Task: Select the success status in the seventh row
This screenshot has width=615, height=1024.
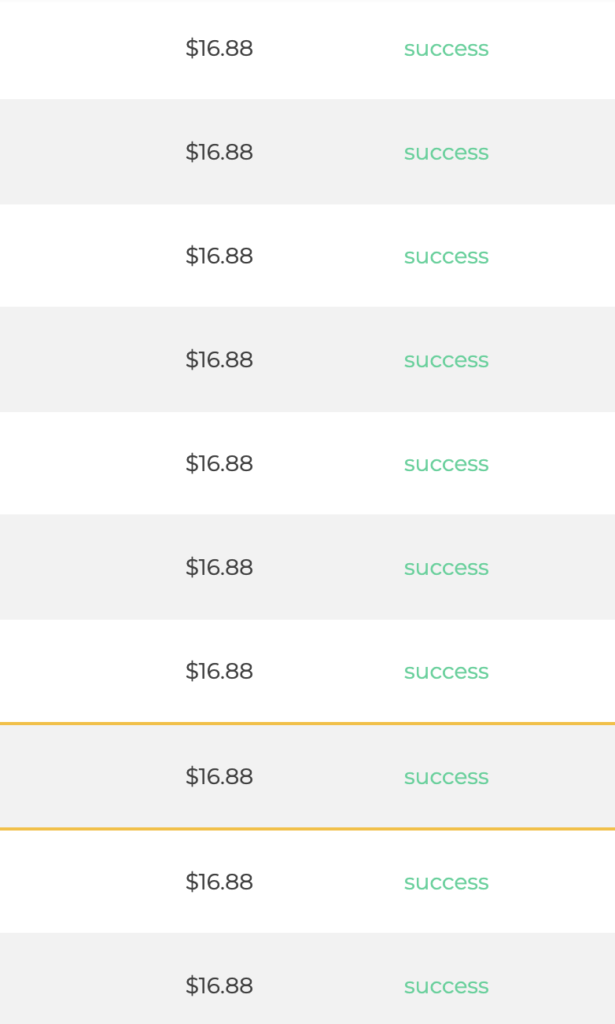Action: coord(446,672)
